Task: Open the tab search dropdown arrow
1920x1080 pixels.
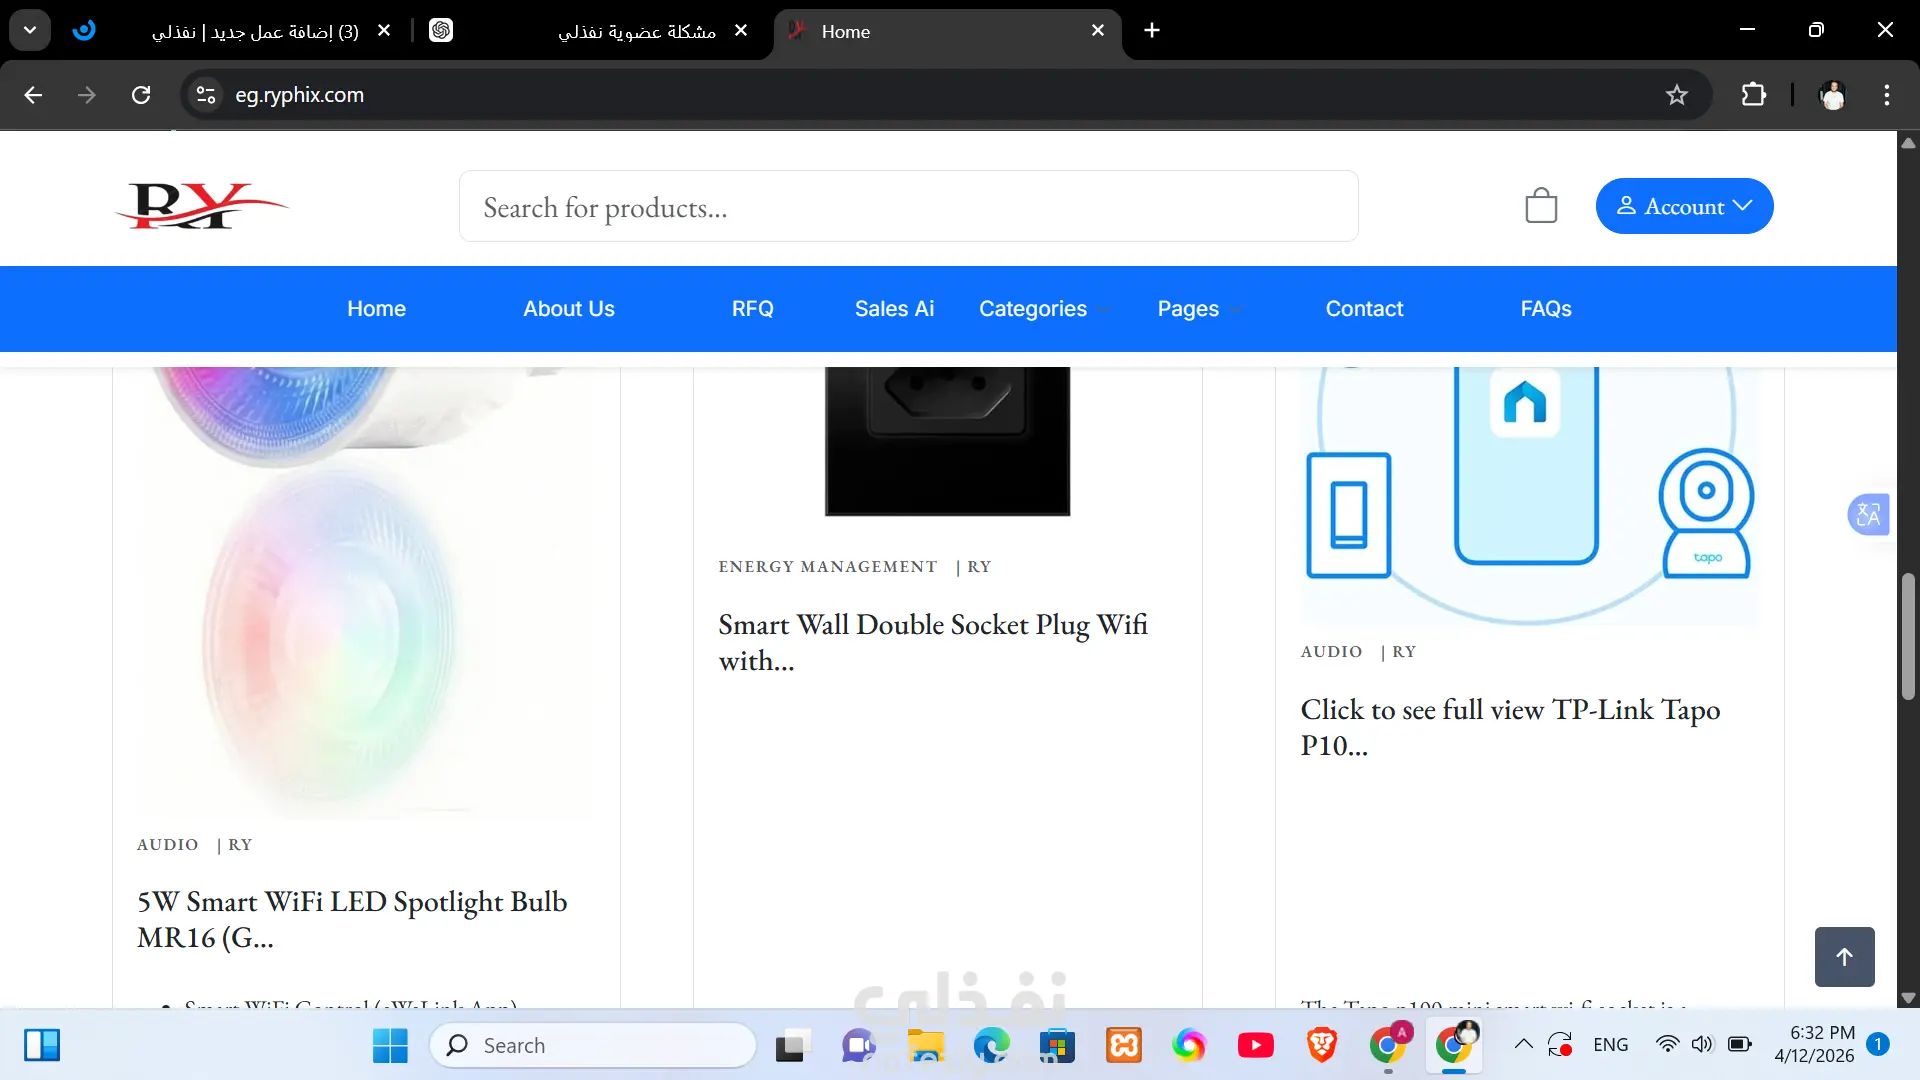Action: (30, 30)
